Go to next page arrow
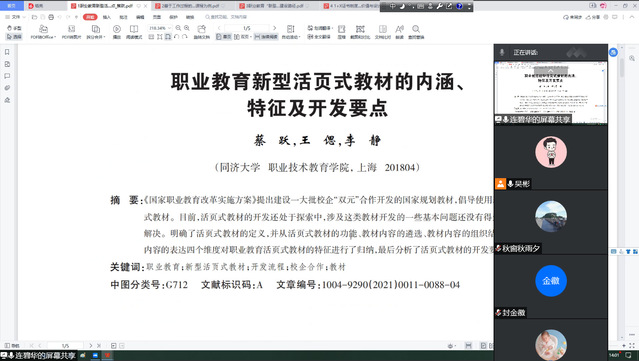The width and height of the screenshot is (639, 361). click(x=274, y=28)
